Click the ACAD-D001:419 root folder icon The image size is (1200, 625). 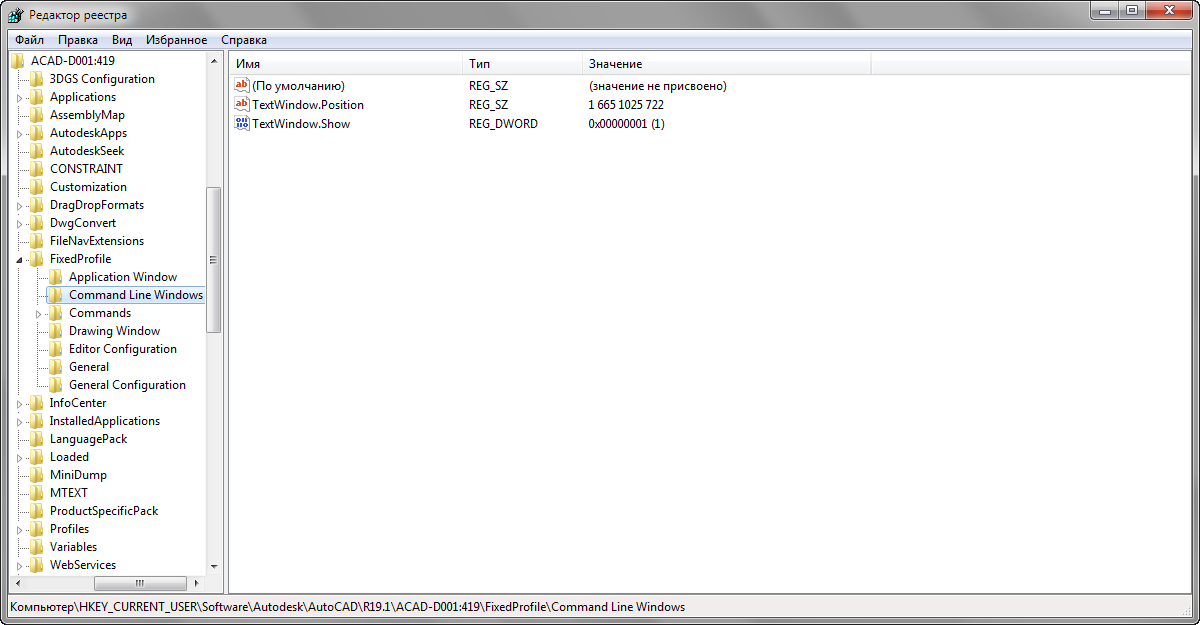(18, 61)
